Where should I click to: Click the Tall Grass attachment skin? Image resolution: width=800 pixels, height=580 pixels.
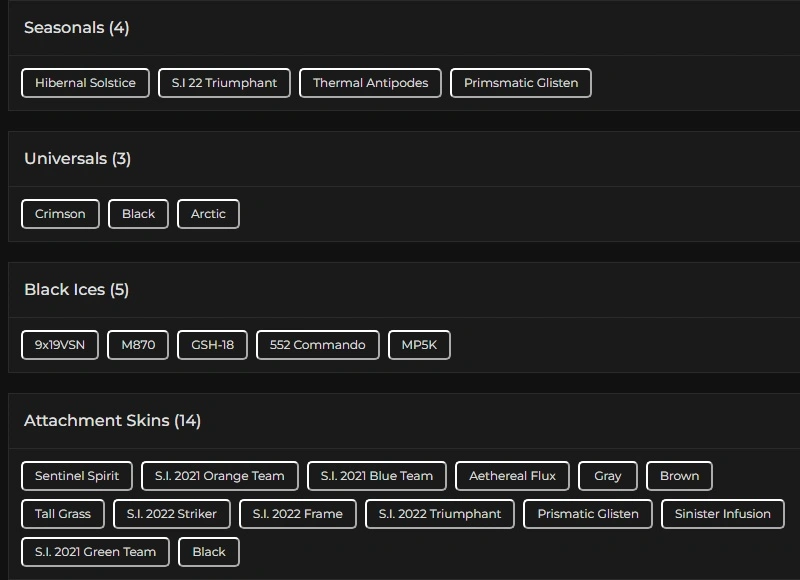pyautogui.click(x=62, y=514)
